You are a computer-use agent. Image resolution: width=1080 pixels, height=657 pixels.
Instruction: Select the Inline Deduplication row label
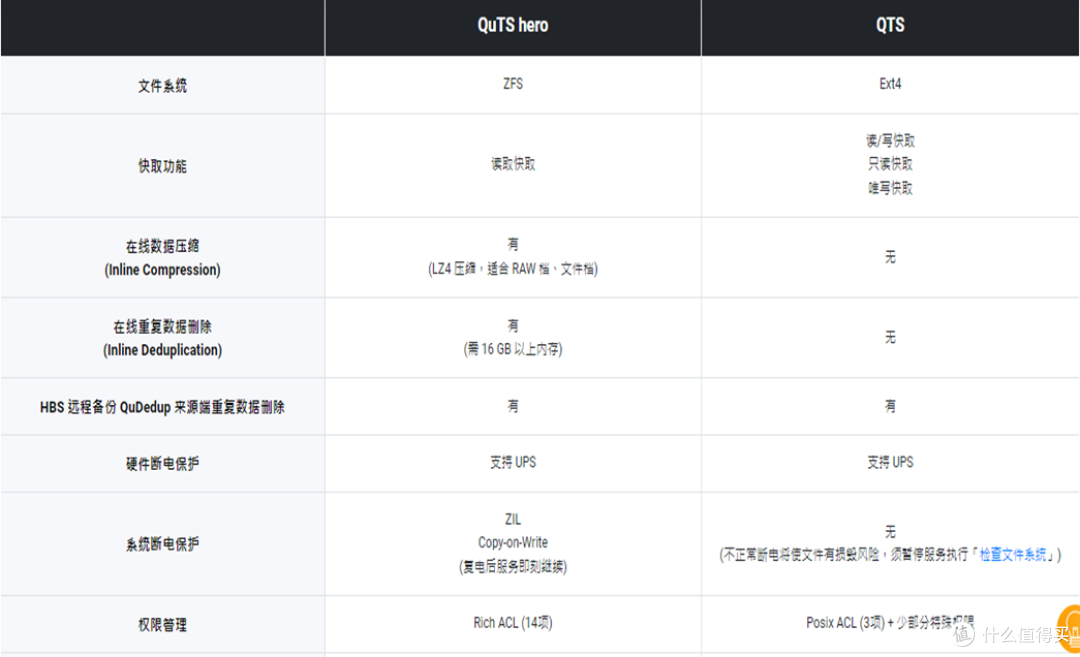coord(163,338)
